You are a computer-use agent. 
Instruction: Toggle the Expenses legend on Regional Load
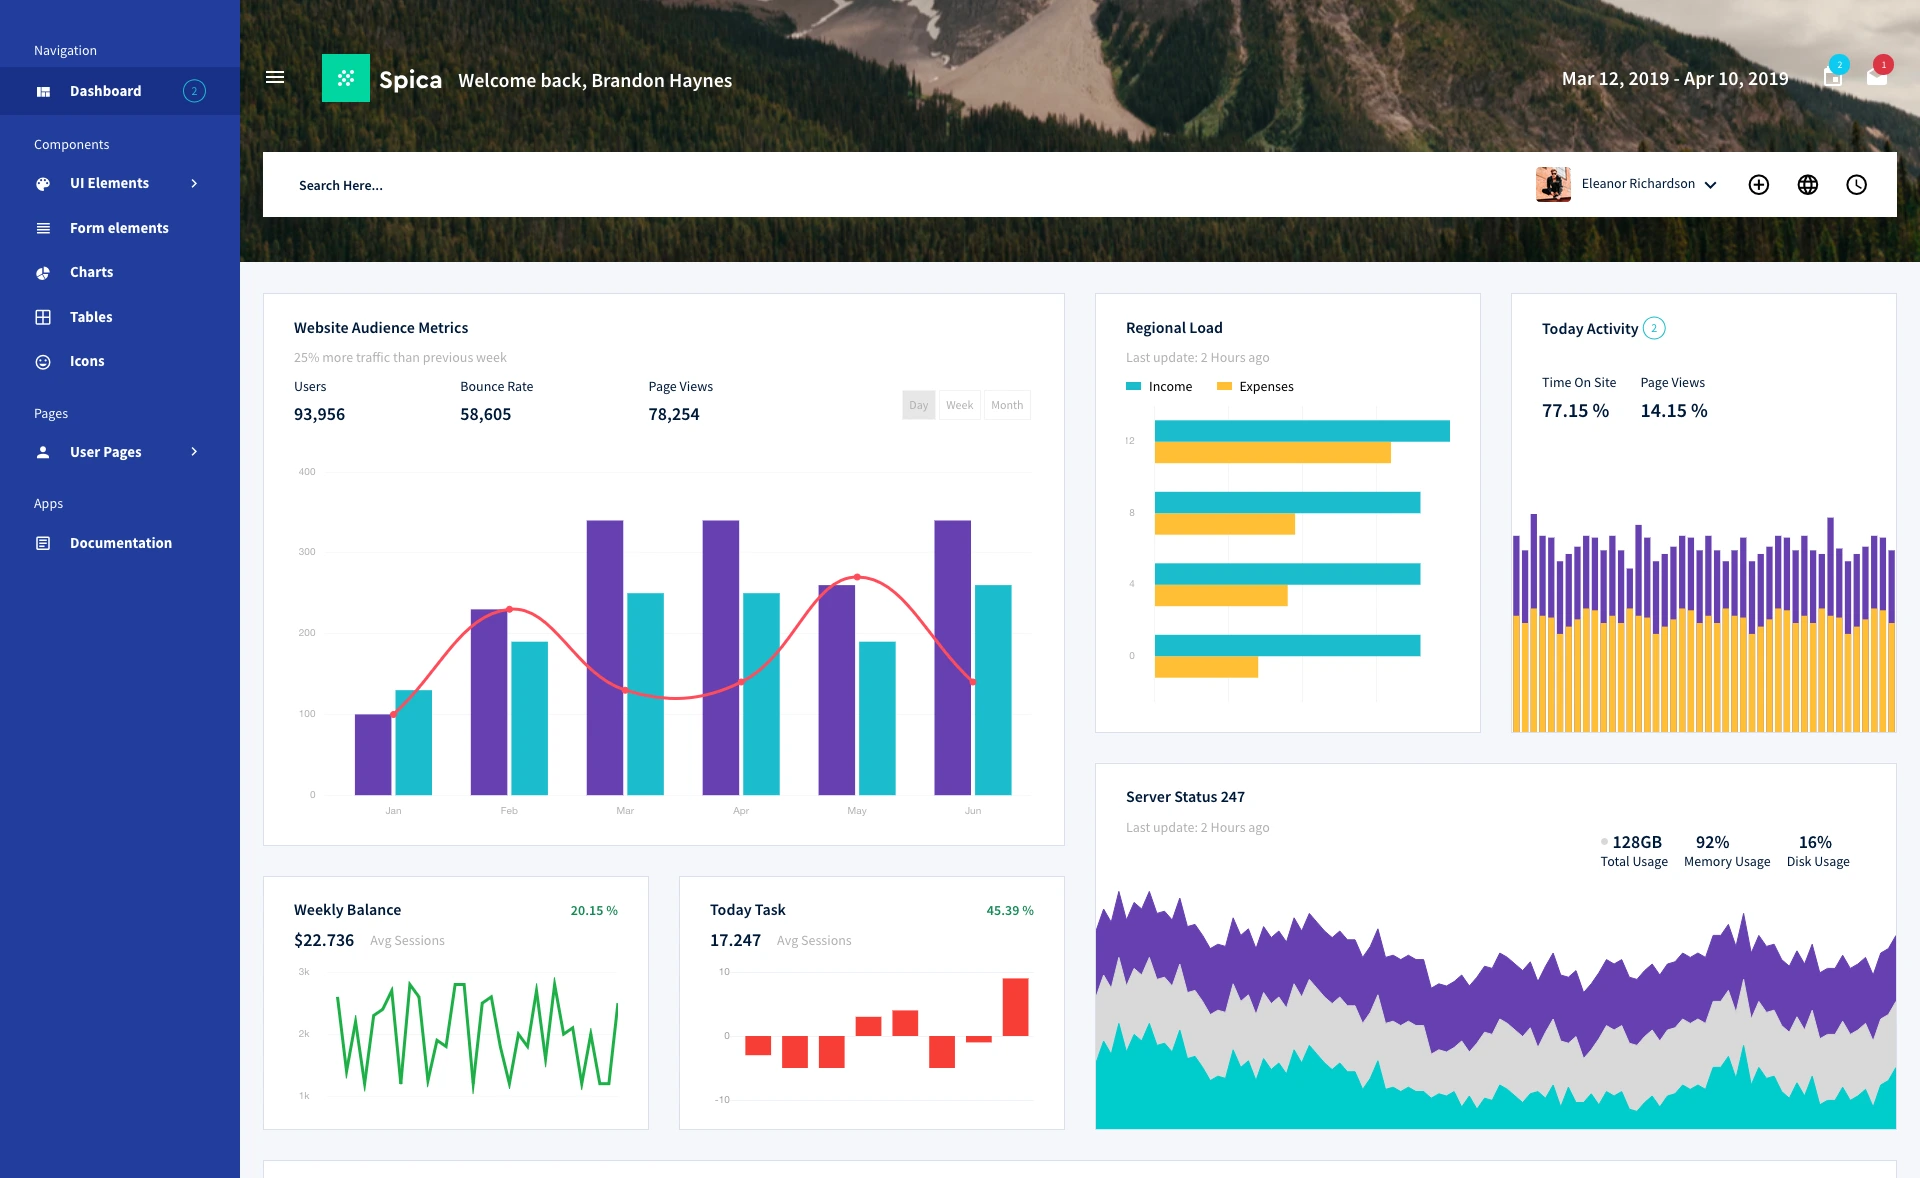[x=1255, y=386]
